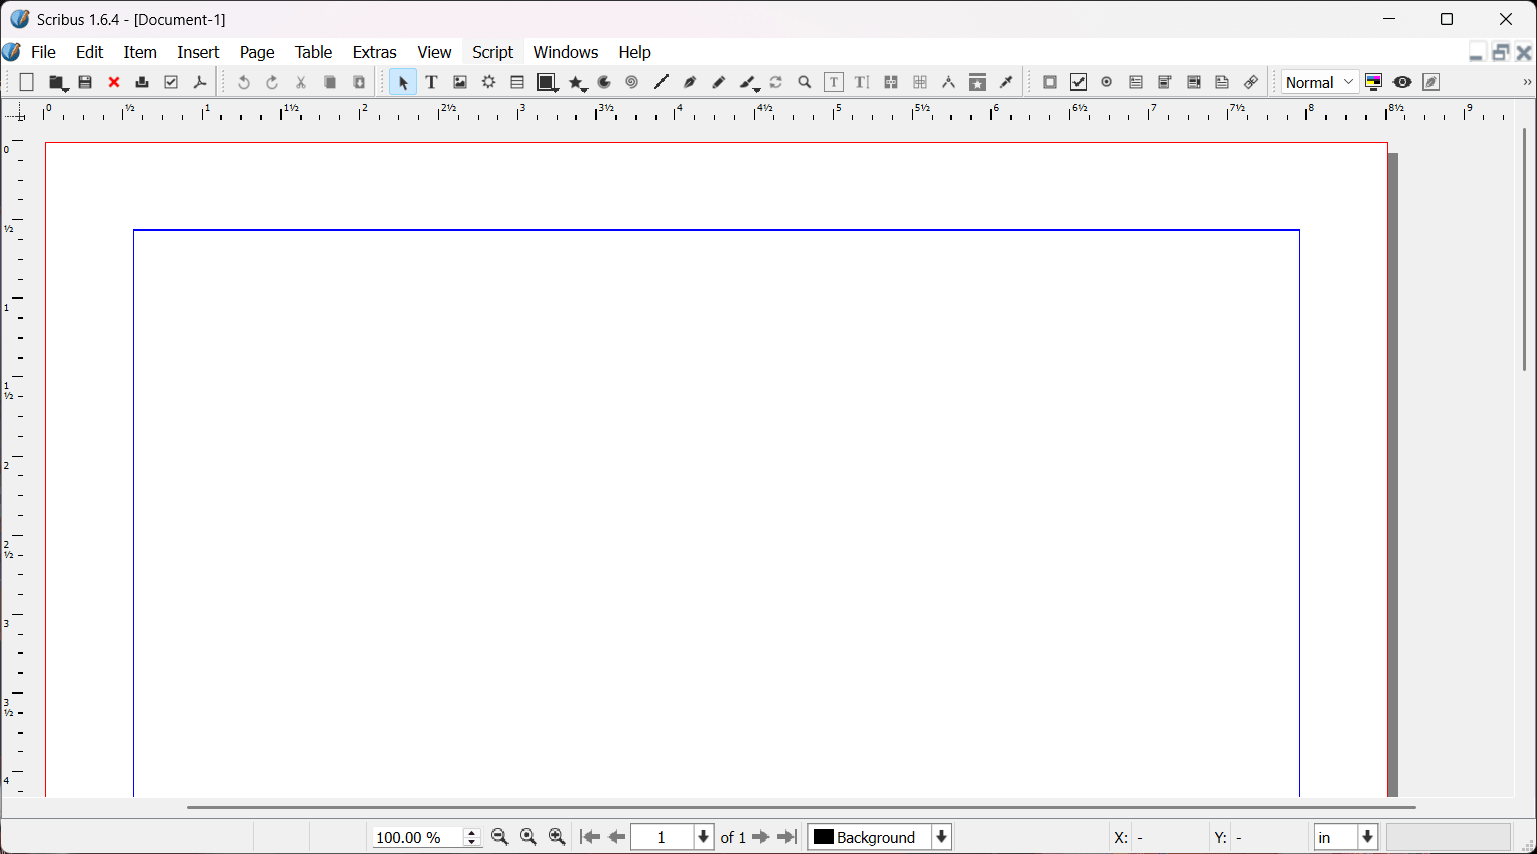Insert a PDF Check Box field
The height and width of the screenshot is (854, 1537).
tap(1078, 83)
